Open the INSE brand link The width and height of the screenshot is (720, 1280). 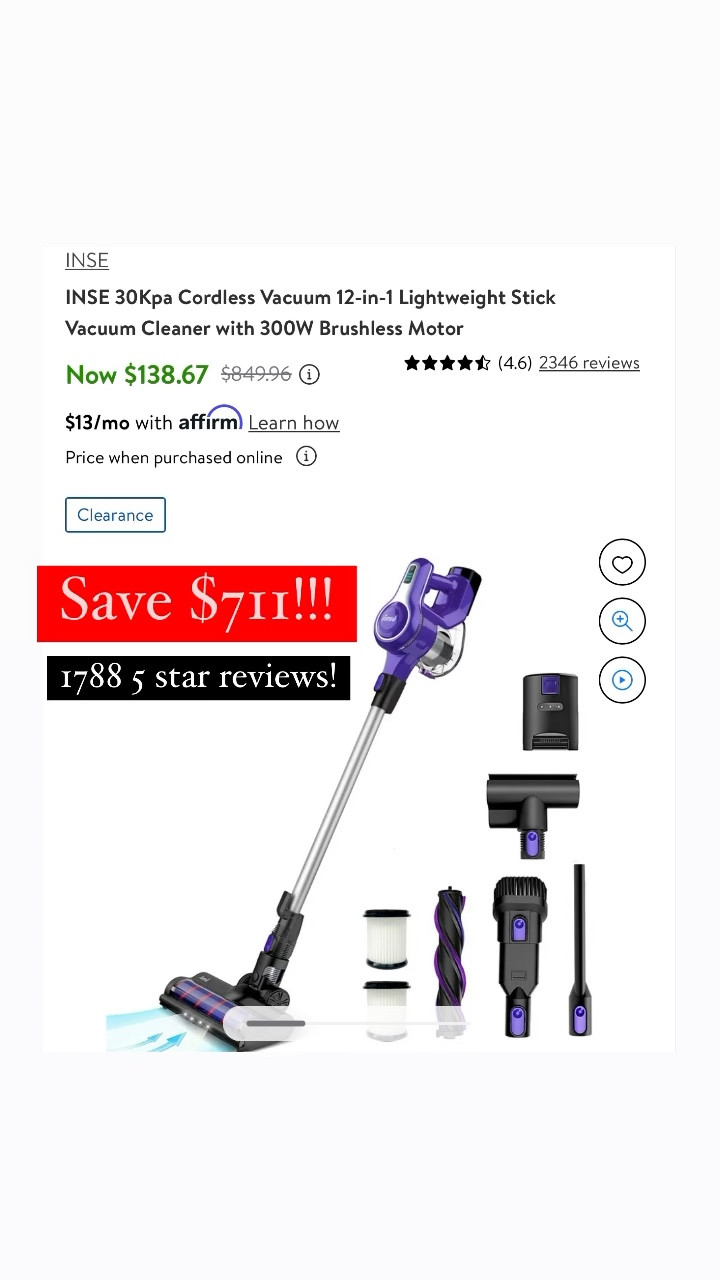87,260
